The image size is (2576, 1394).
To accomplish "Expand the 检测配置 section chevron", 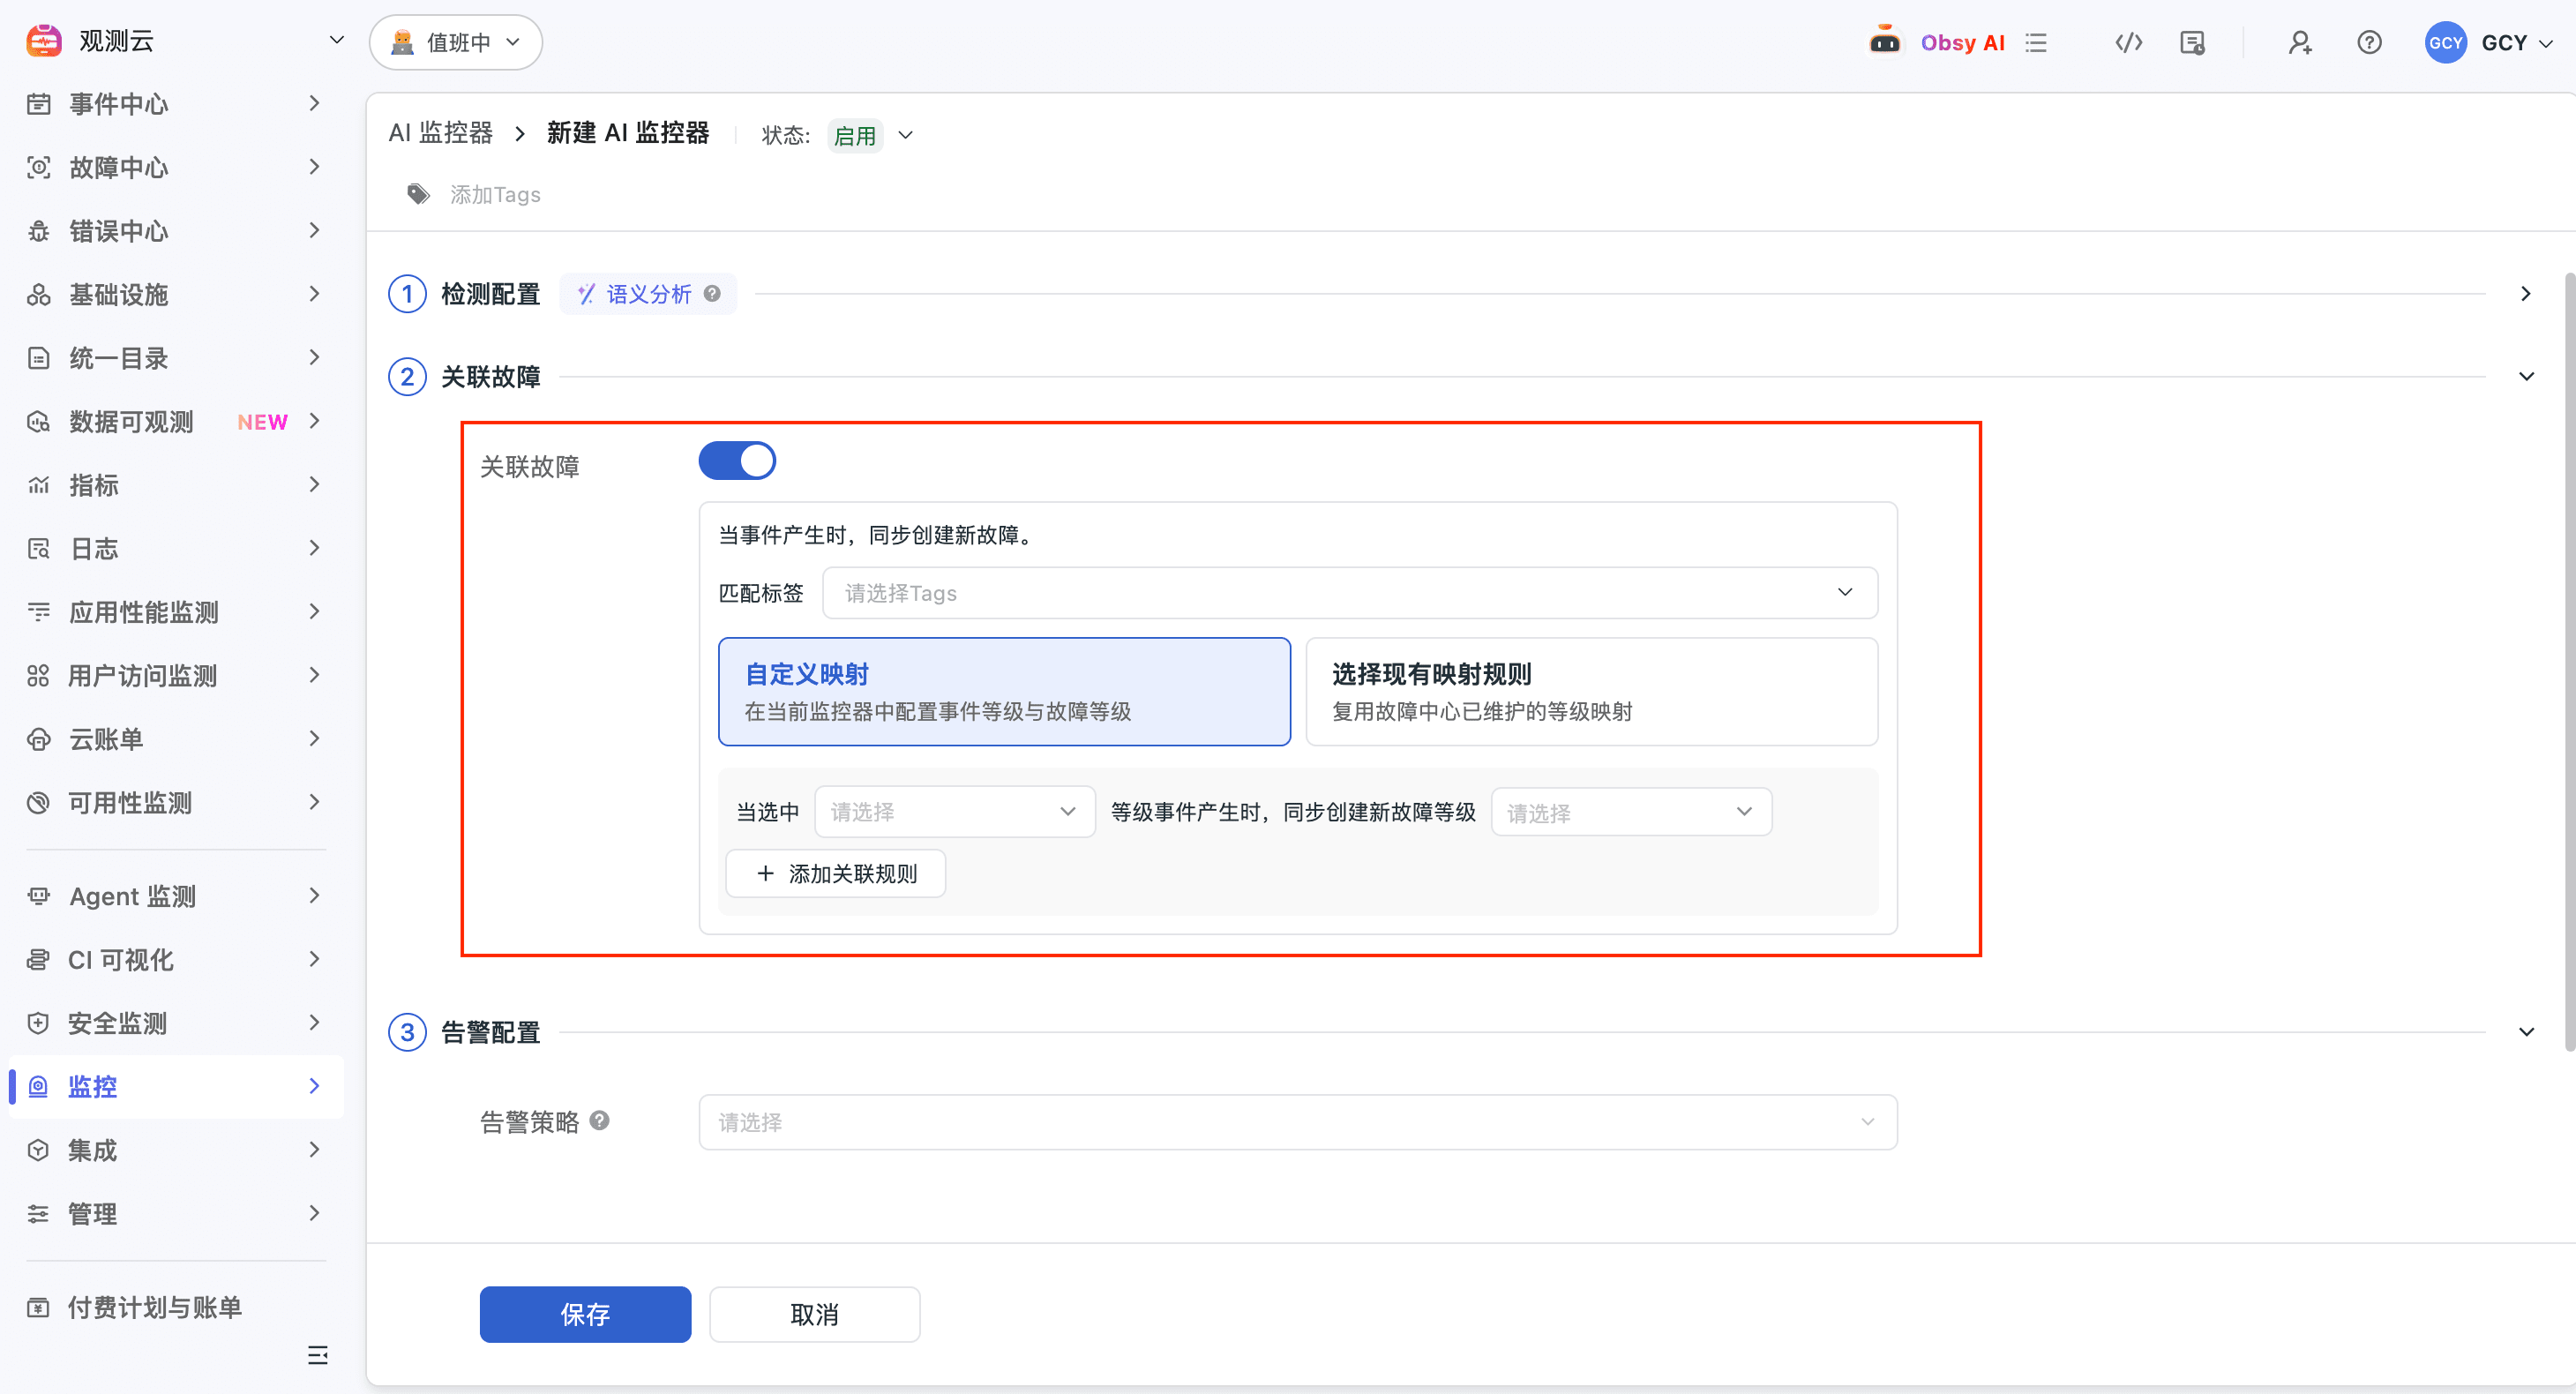I will (2525, 294).
